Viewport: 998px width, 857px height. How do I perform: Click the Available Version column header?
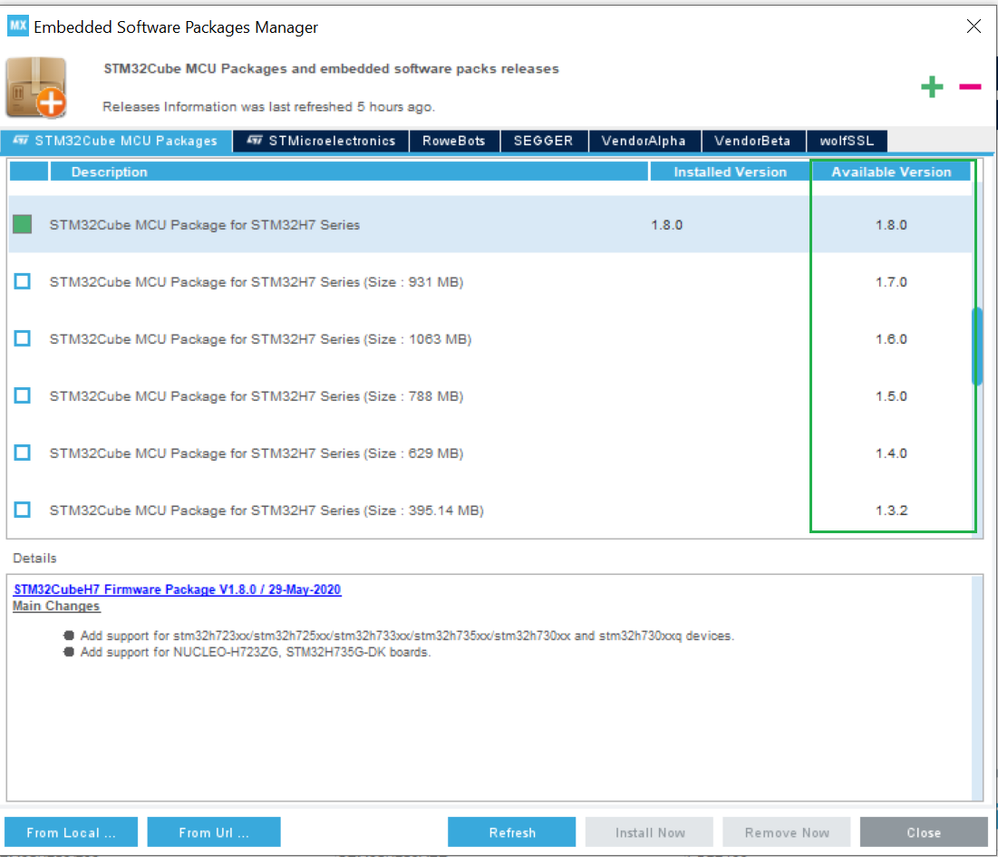click(x=891, y=172)
